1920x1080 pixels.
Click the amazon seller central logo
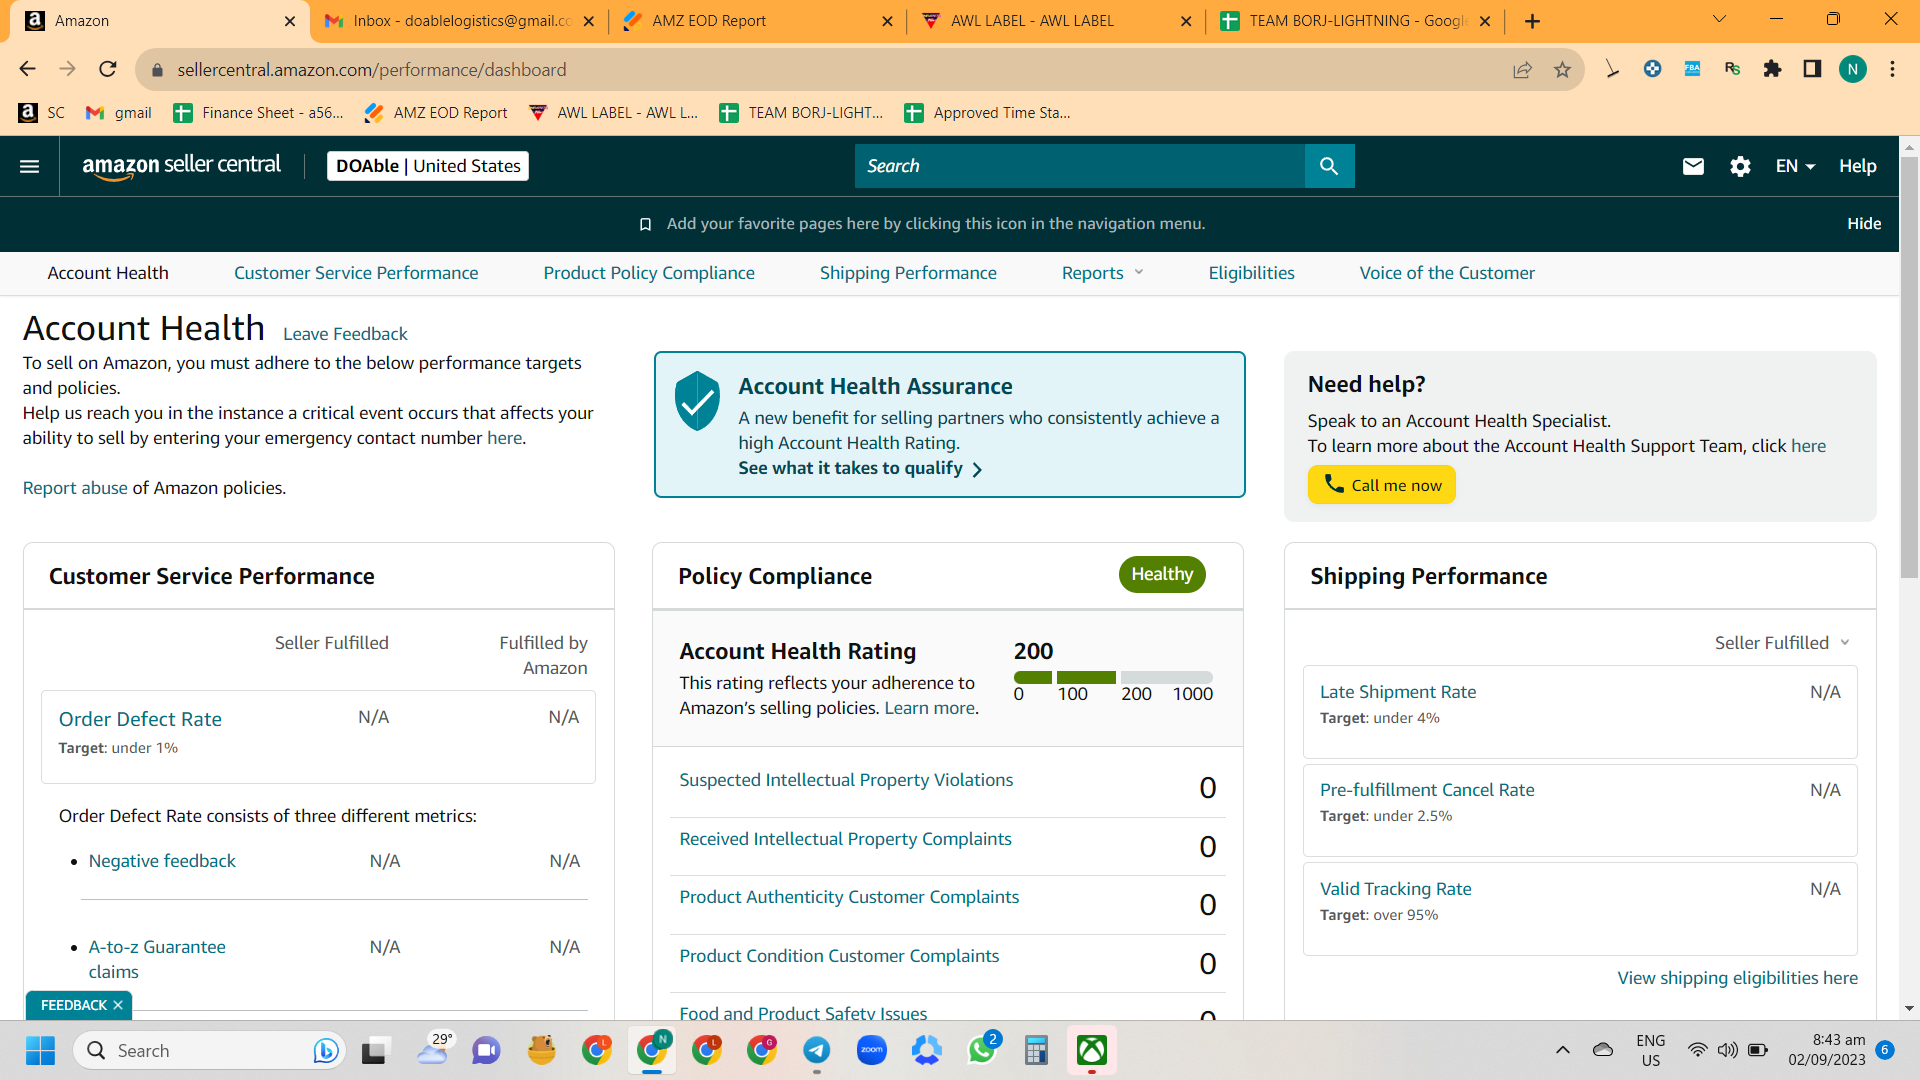pyautogui.click(x=181, y=166)
